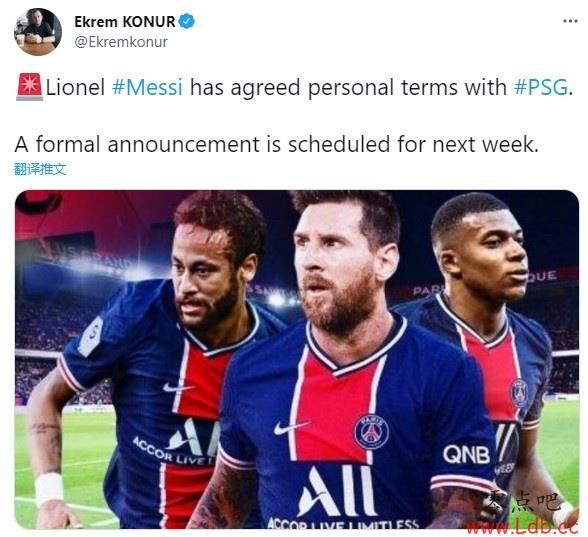Image resolution: width=588 pixels, height=537 pixels.
Task: Open the attached PSG players image
Action: pos(297,360)
